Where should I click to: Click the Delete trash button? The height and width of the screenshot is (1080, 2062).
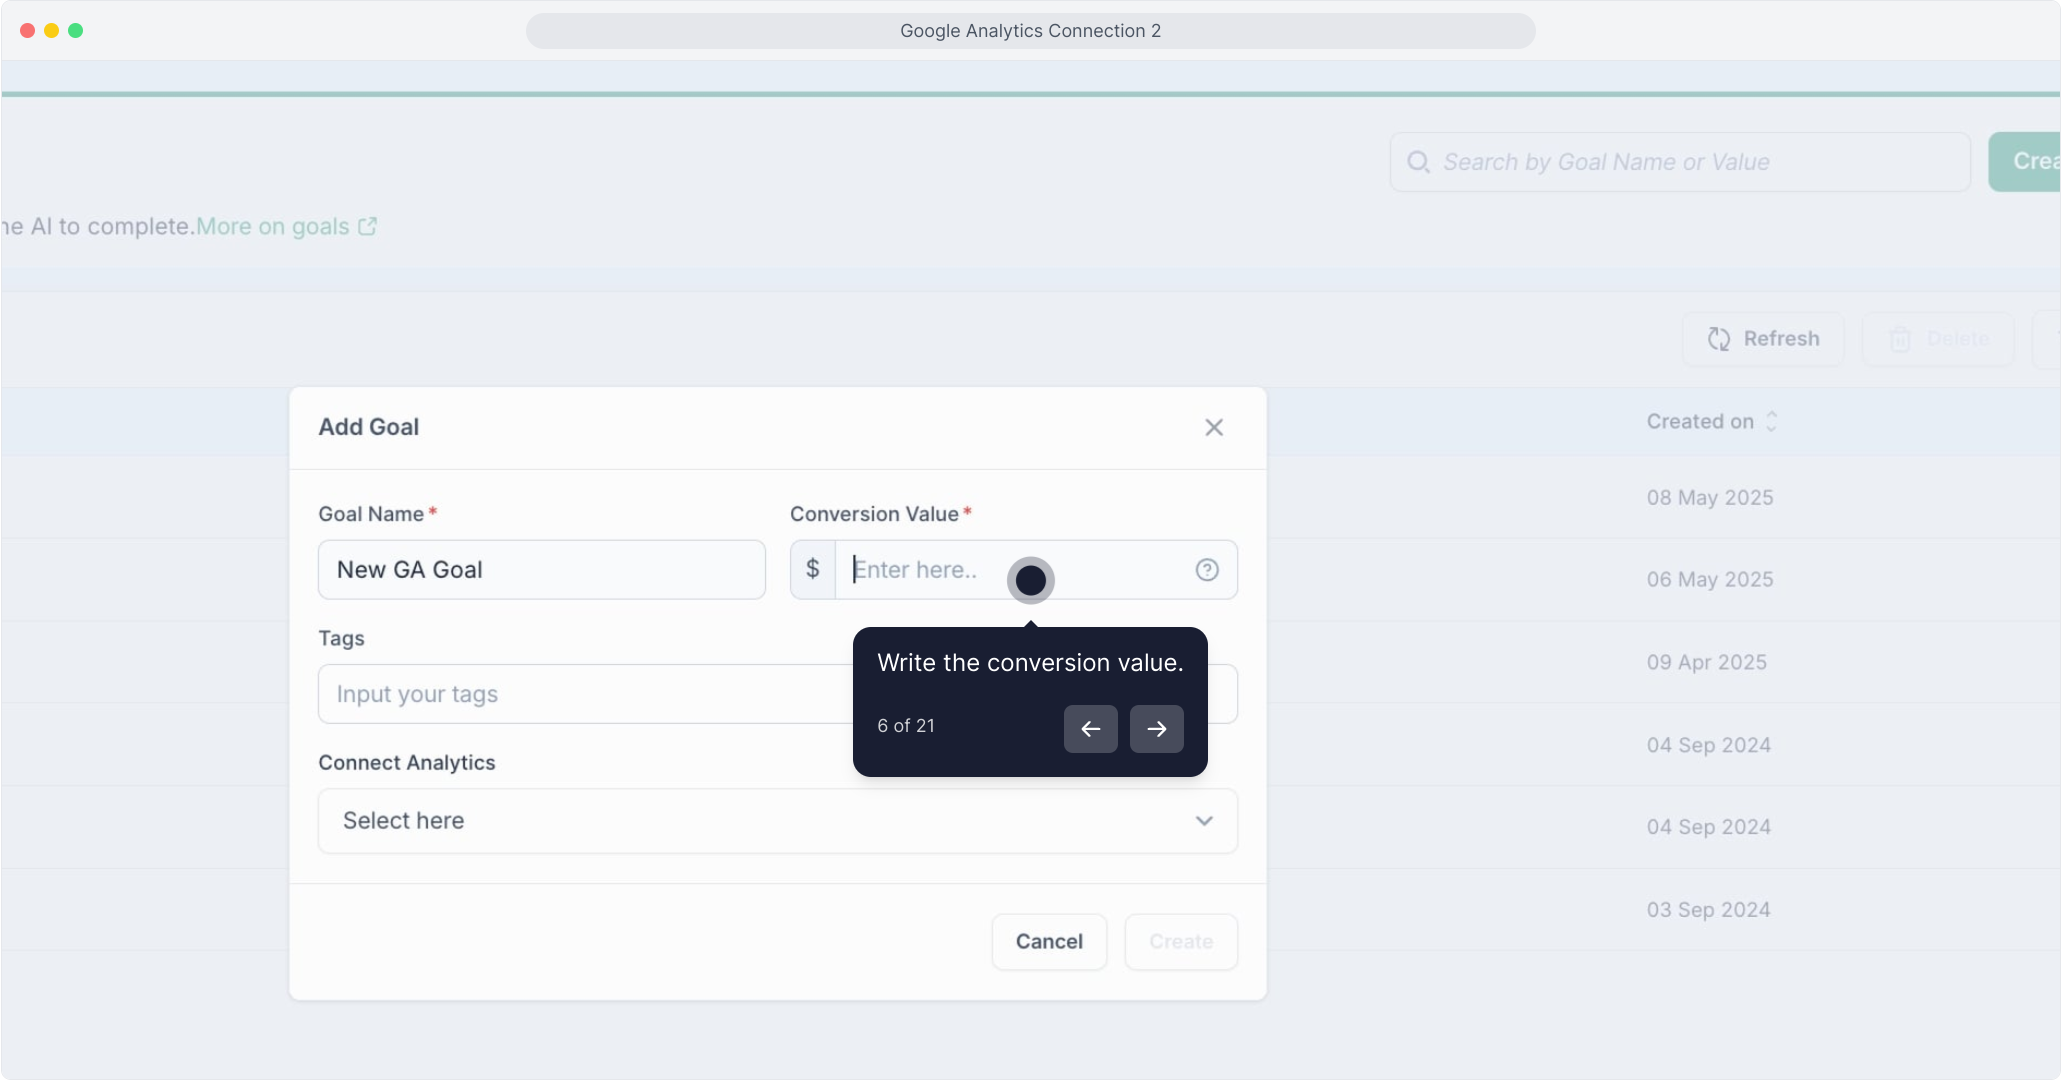pyautogui.click(x=1937, y=339)
